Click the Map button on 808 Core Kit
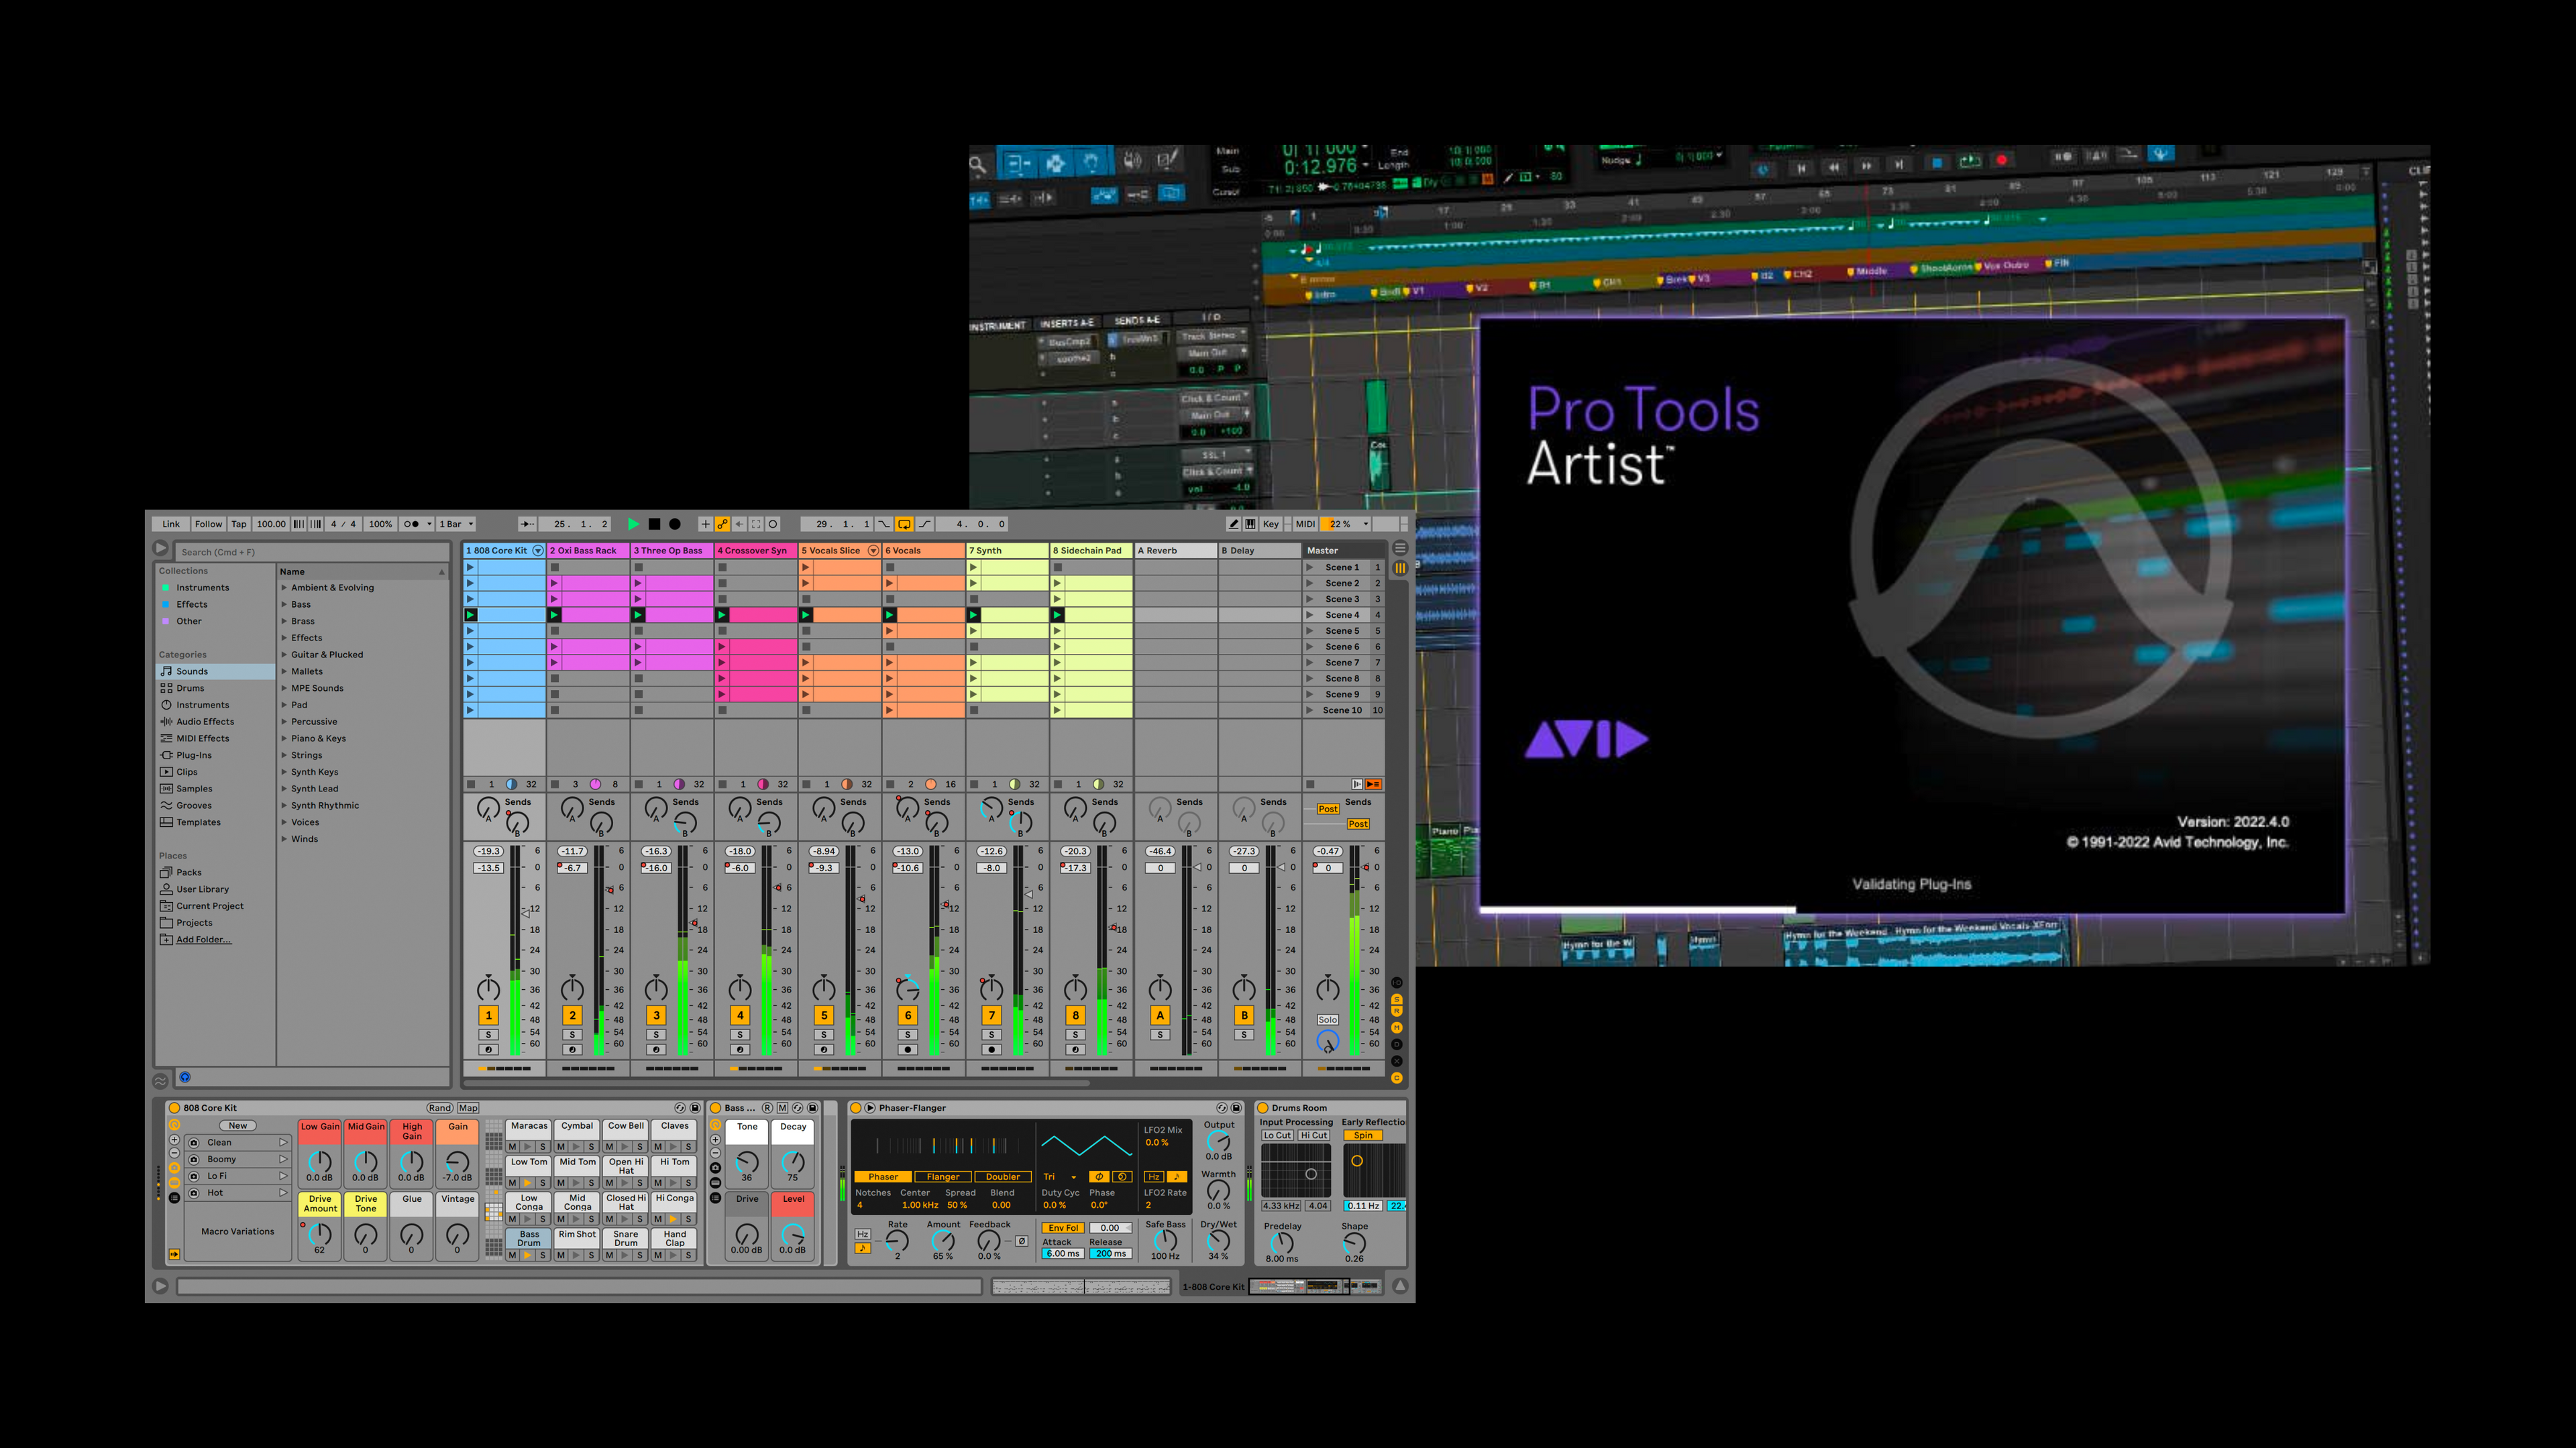The height and width of the screenshot is (1448, 2576). (x=468, y=1108)
